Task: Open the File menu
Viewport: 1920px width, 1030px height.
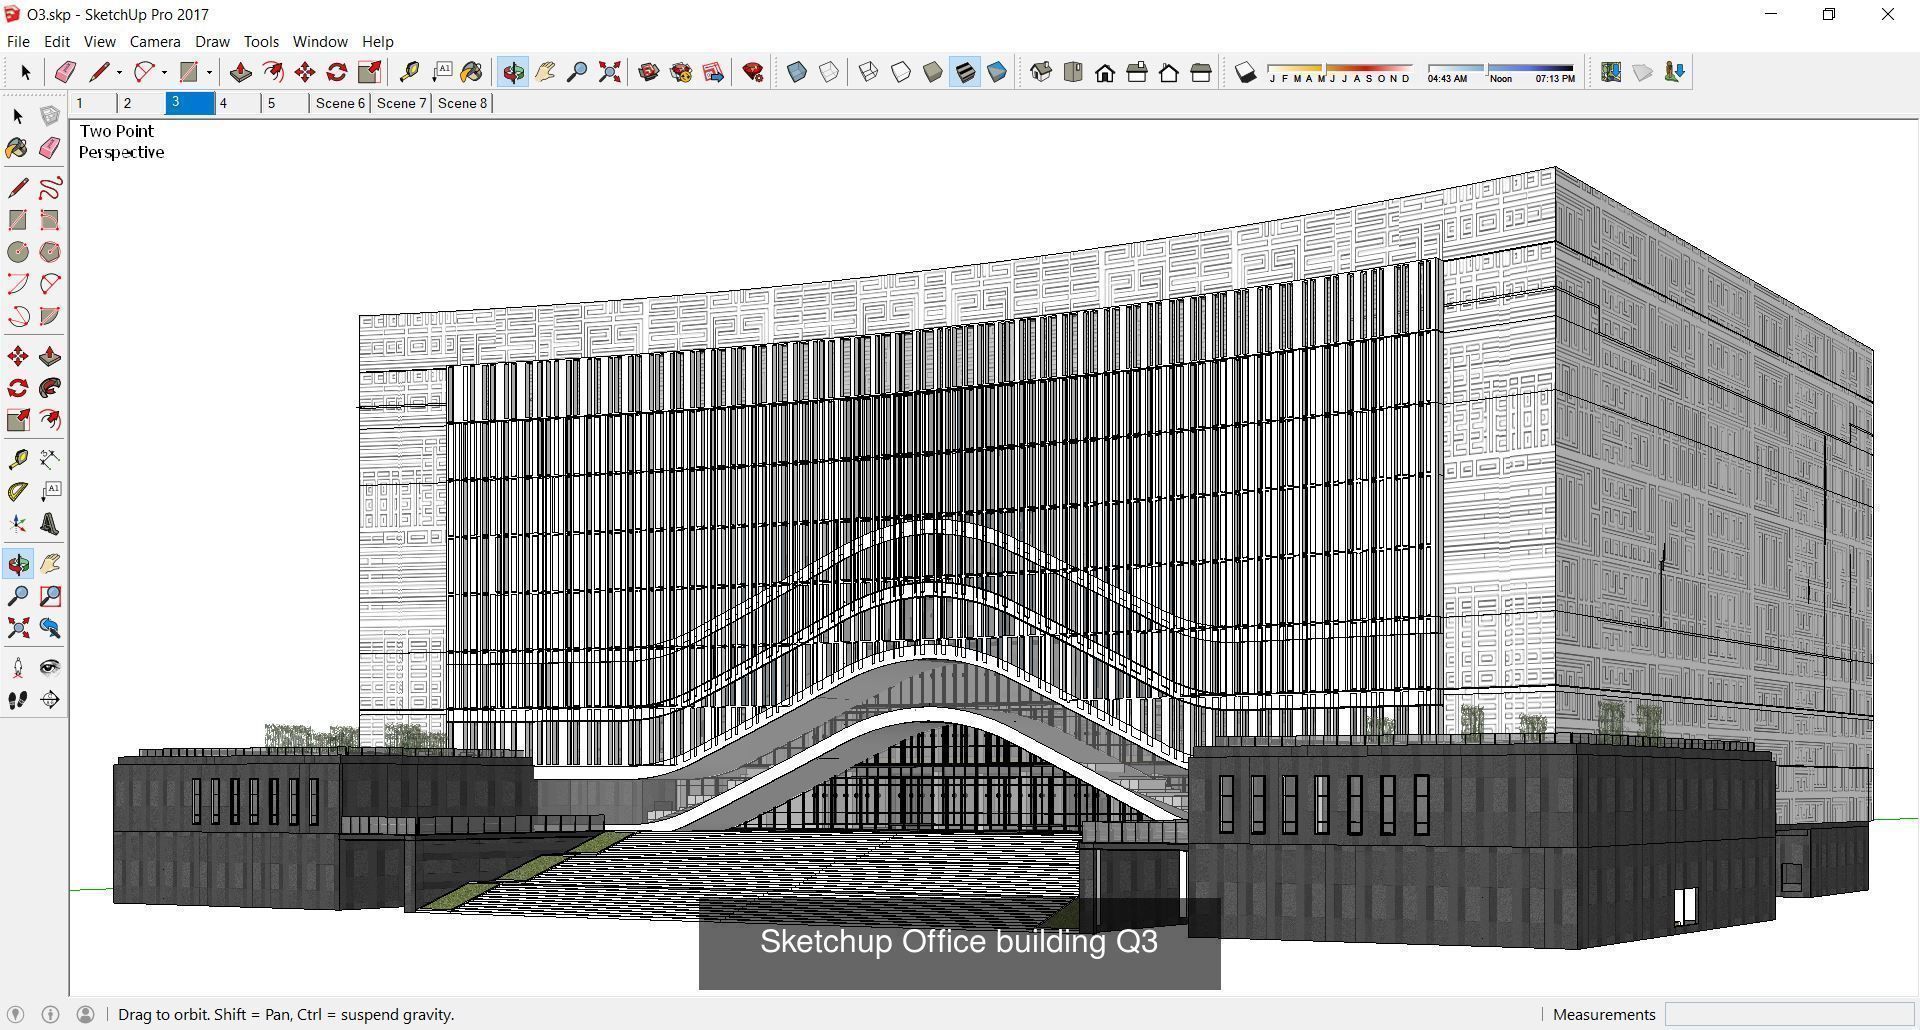Action: pos(18,41)
